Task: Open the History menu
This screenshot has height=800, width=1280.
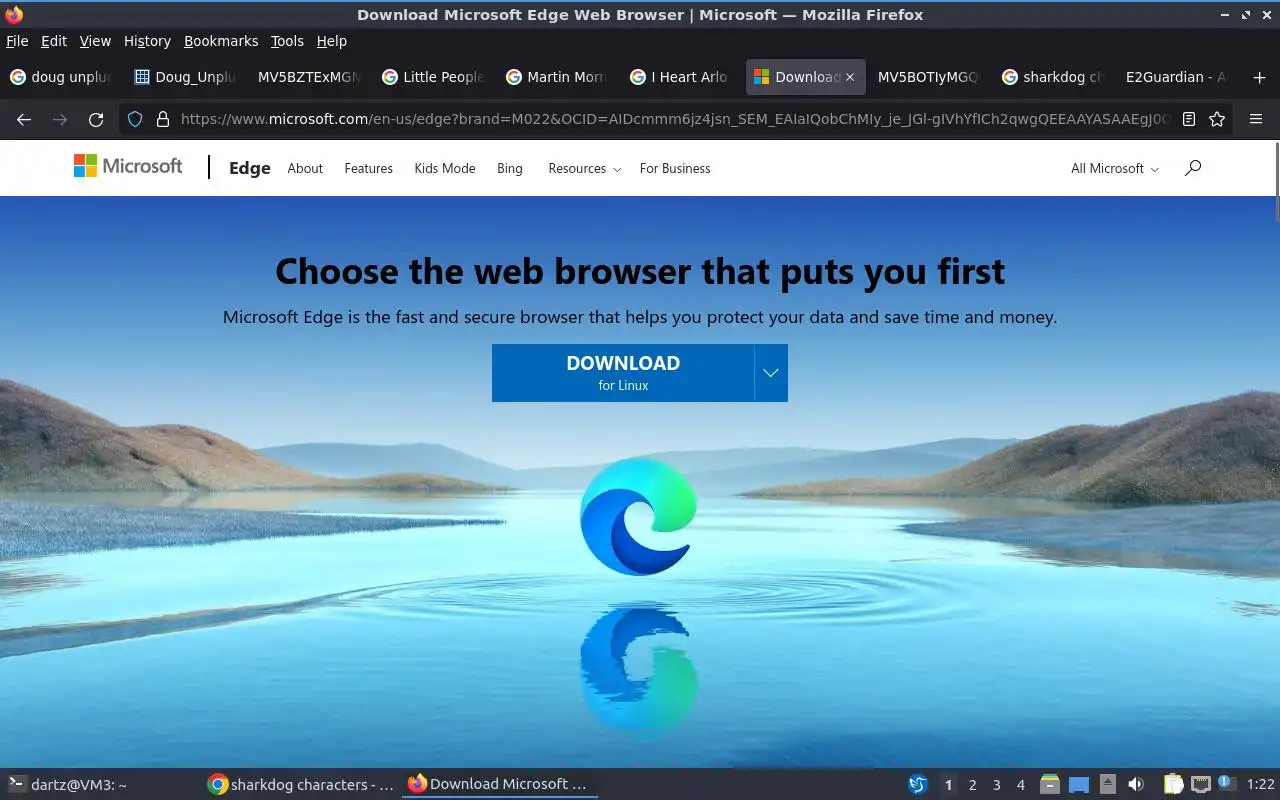Action: [x=147, y=41]
